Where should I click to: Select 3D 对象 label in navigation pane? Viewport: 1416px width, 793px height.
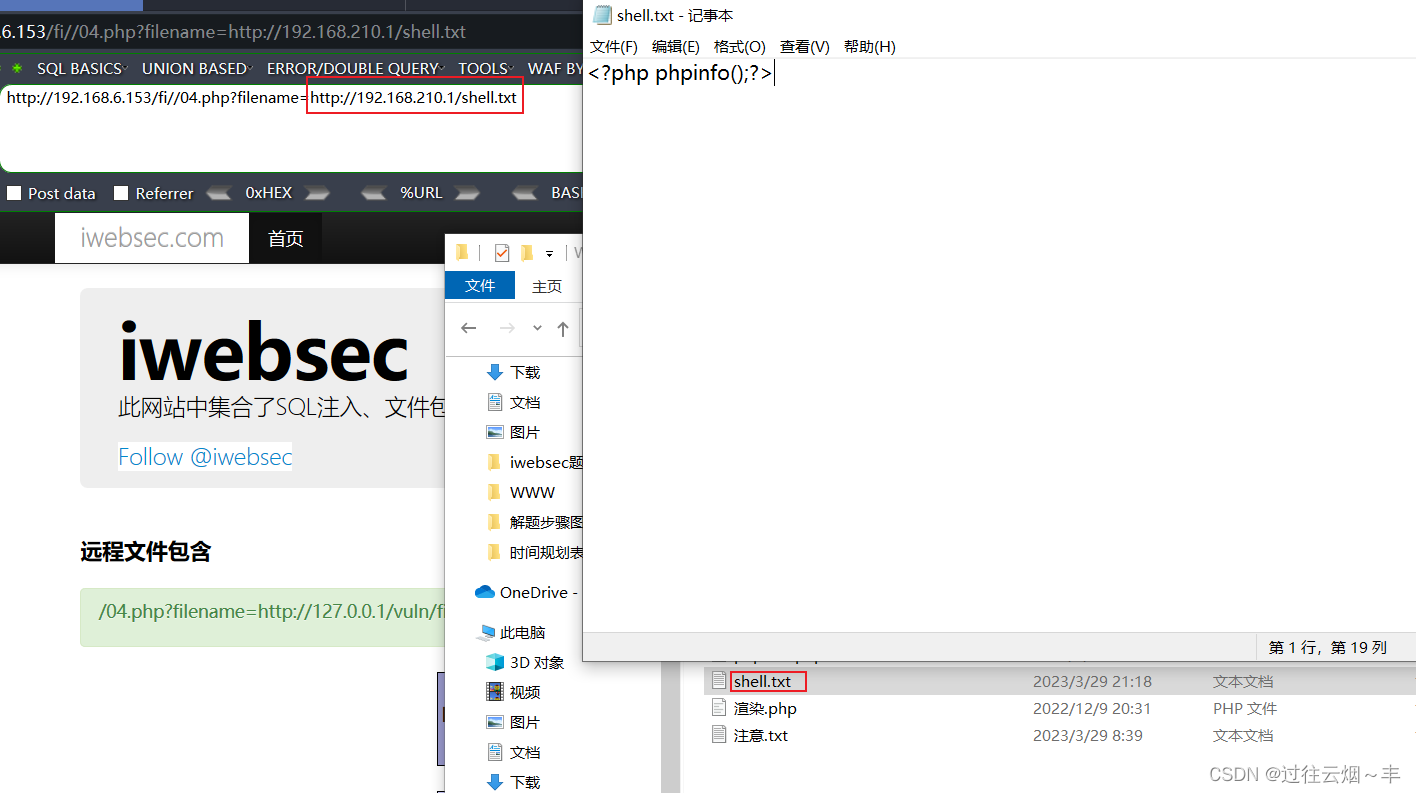point(537,662)
